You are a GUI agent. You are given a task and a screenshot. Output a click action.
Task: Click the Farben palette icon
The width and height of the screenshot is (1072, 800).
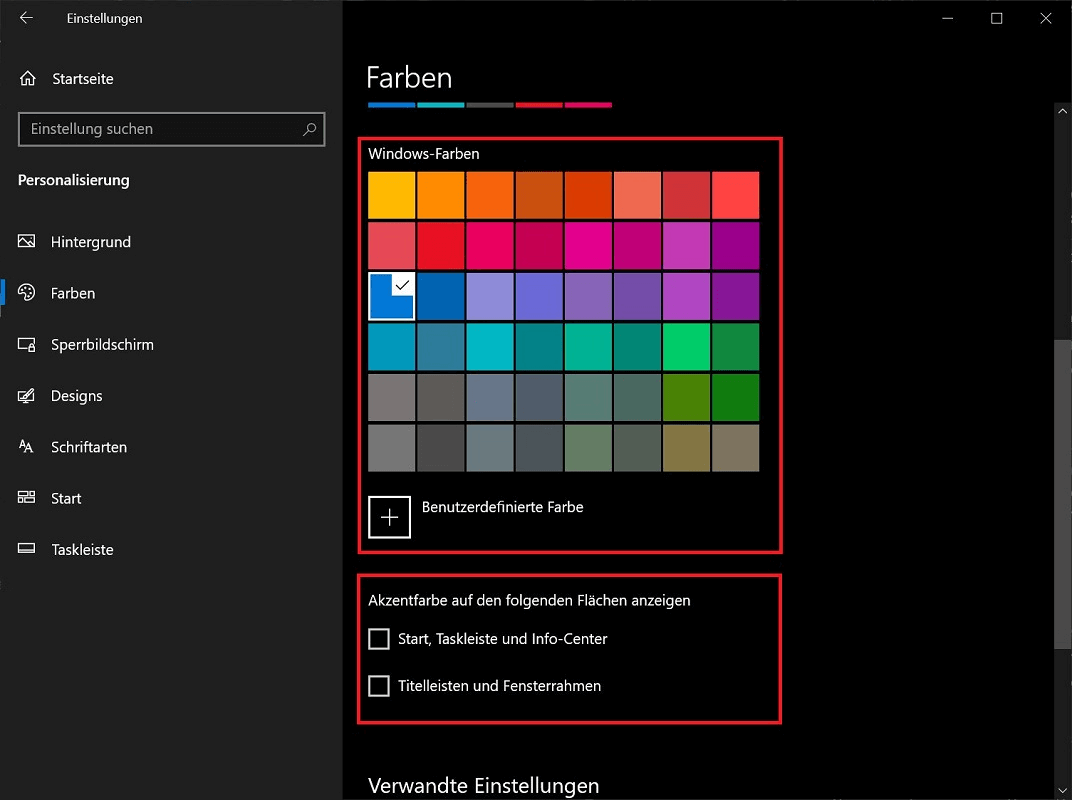27,293
